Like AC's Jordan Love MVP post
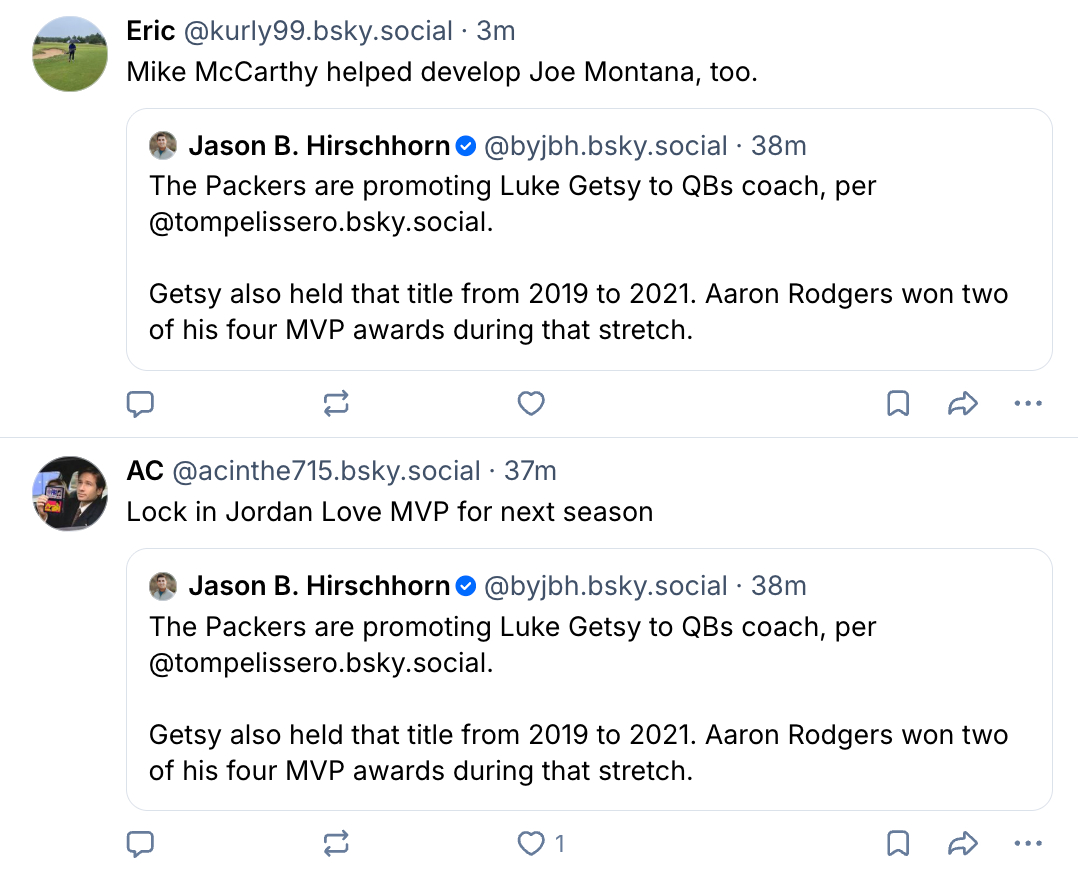 (x=531, y=844)
